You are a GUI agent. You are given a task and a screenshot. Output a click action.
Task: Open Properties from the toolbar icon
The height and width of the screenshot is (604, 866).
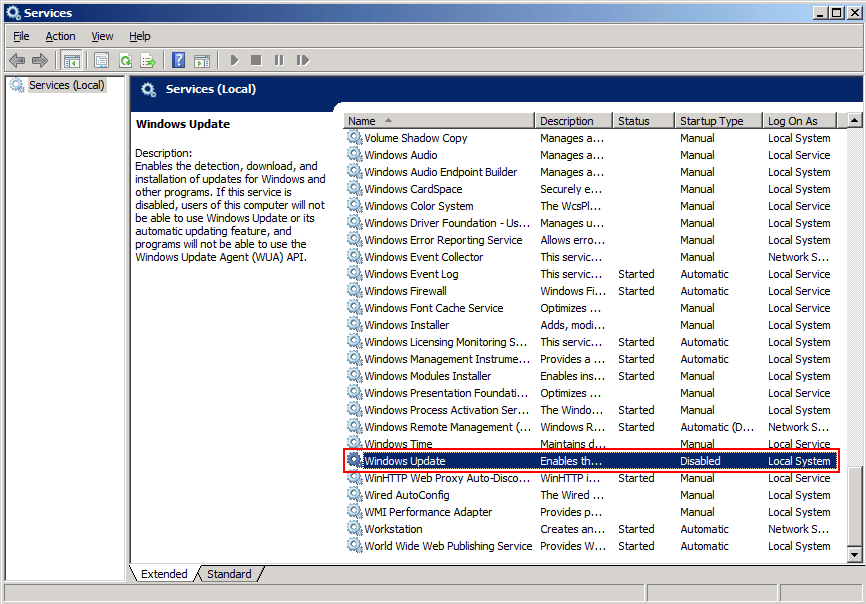point(101,60)
